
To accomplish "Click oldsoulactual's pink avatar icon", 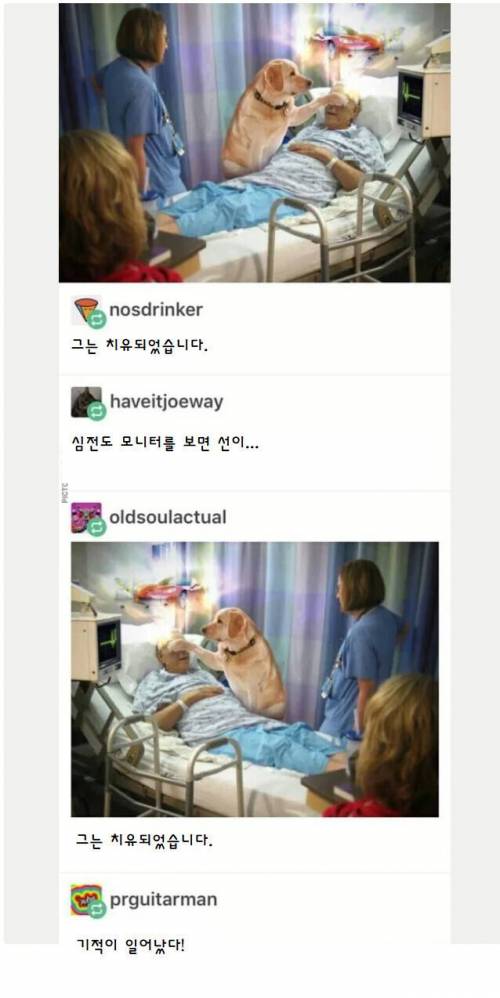I will tap(86, 517).
